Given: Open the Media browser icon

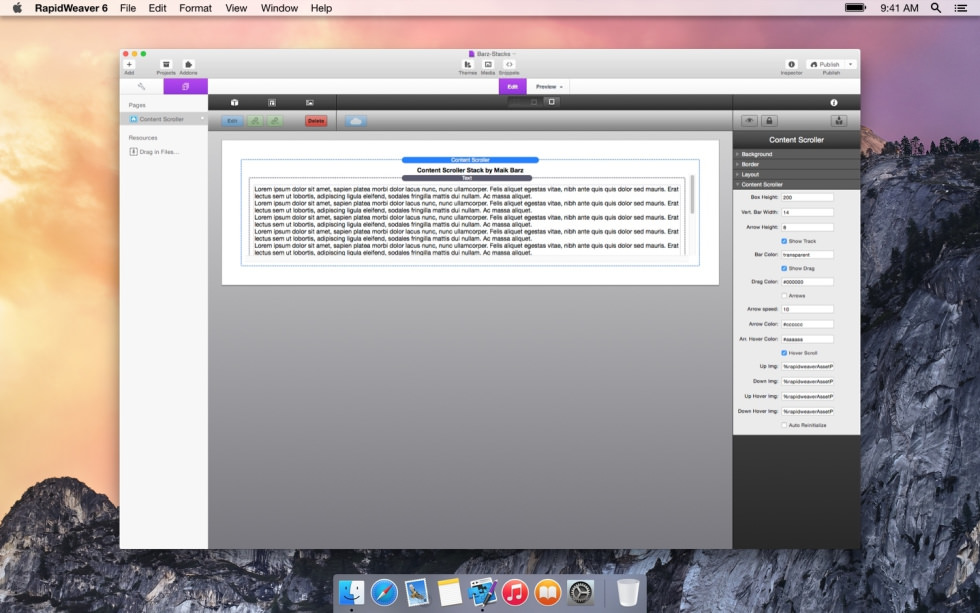Looking at the screenshot, I should [488, 64].
